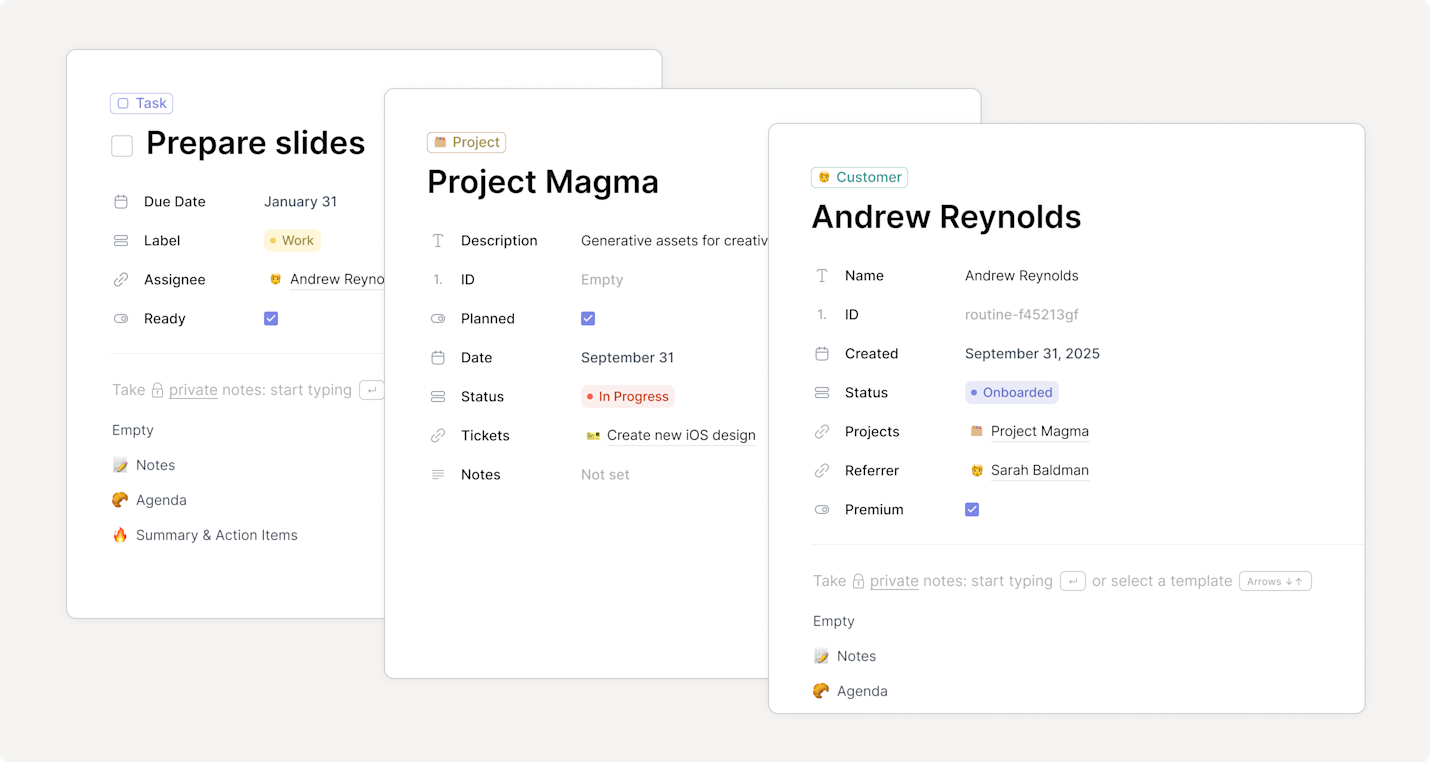The height and width of the screenshot is (762, 1430).
Task: Click the Description text icon in Project card
Action: tap(438, 241)
